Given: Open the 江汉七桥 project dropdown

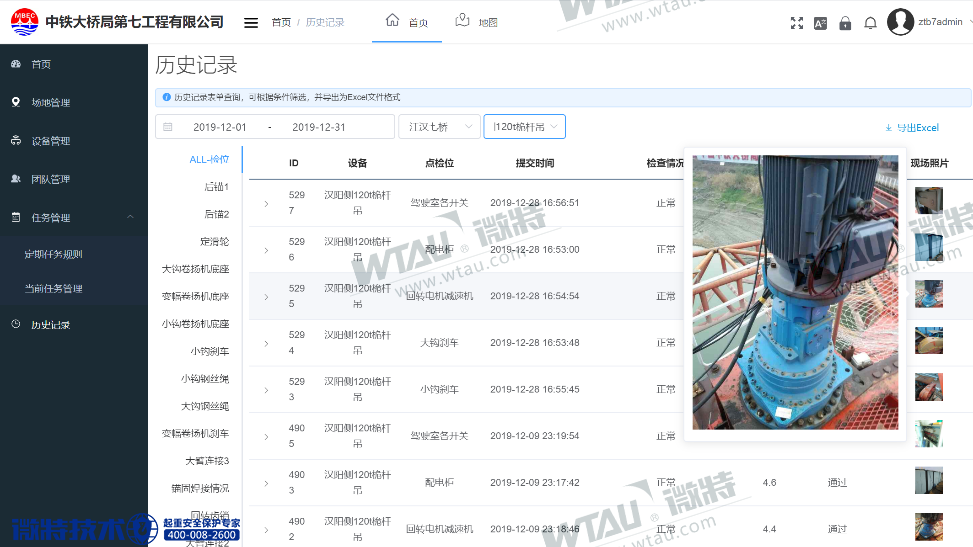Looking at the screenshot, I should point(438,127).
